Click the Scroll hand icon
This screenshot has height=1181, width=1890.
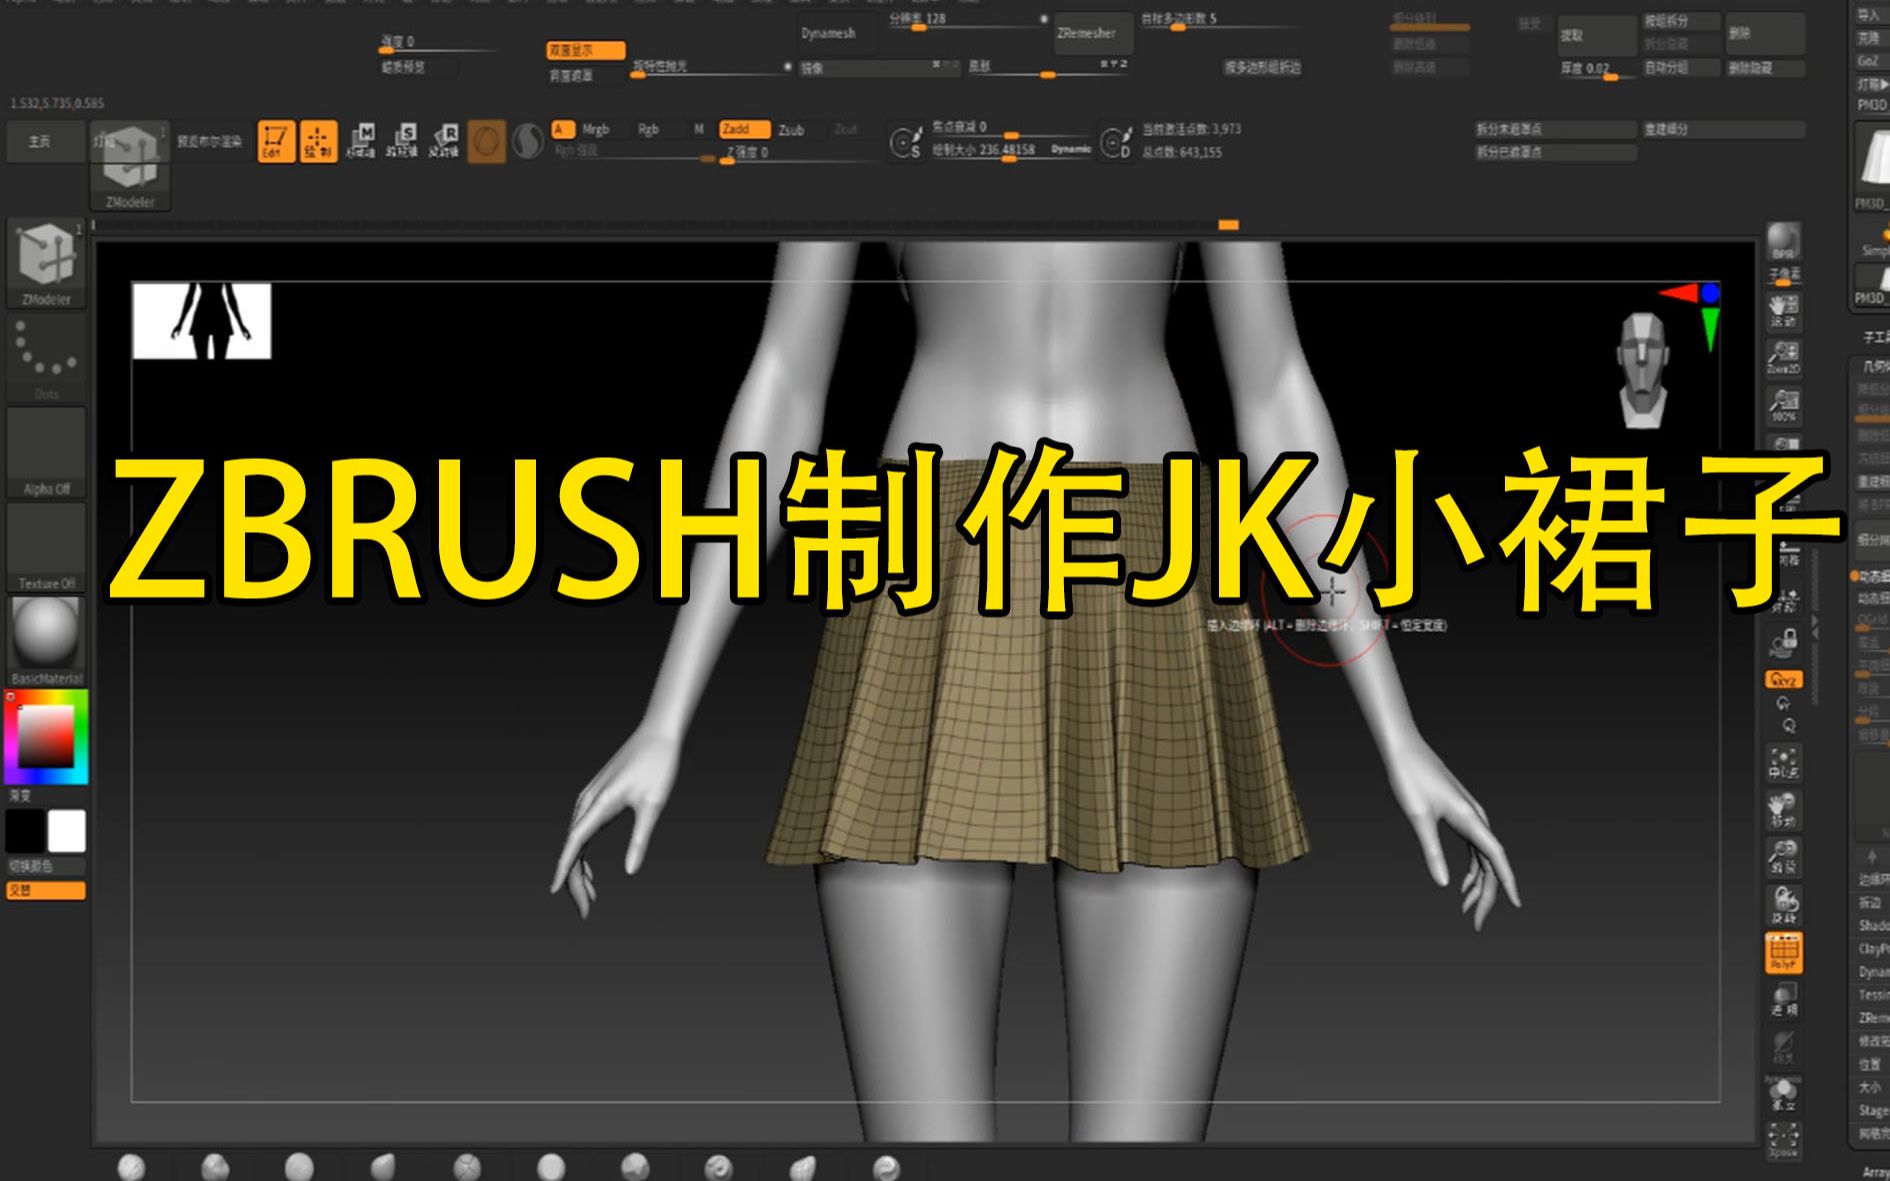(1784, 311)
